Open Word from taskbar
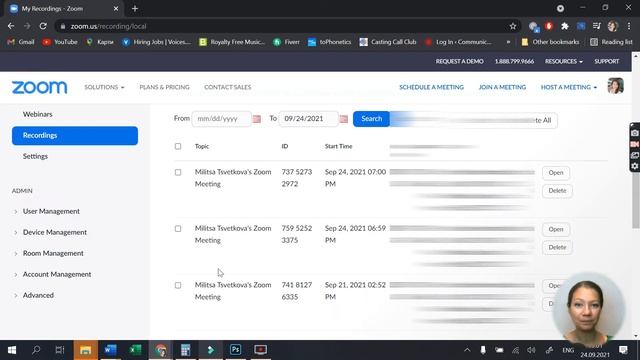The height and width of the screenshot is (360, 640). tap(110, 350)
